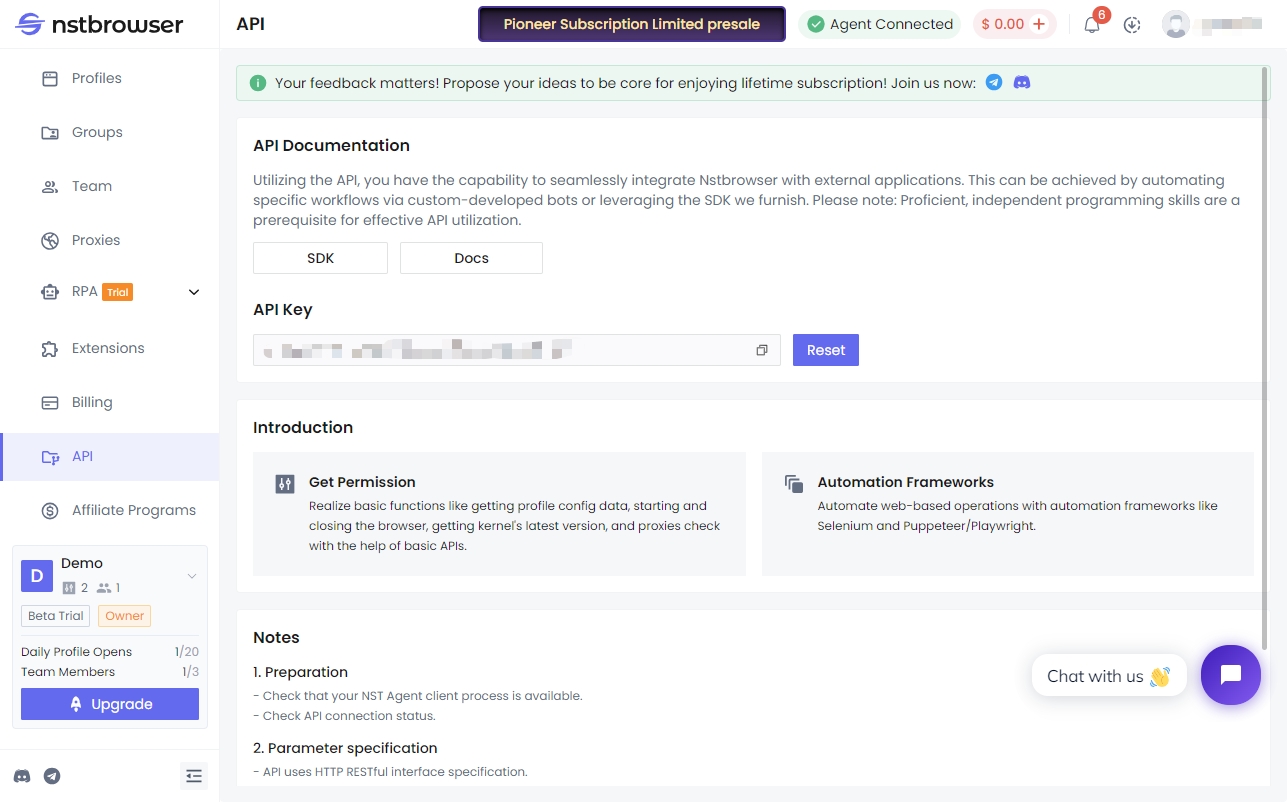Open the Telegram link in feedback banner

tap(994, 83)
